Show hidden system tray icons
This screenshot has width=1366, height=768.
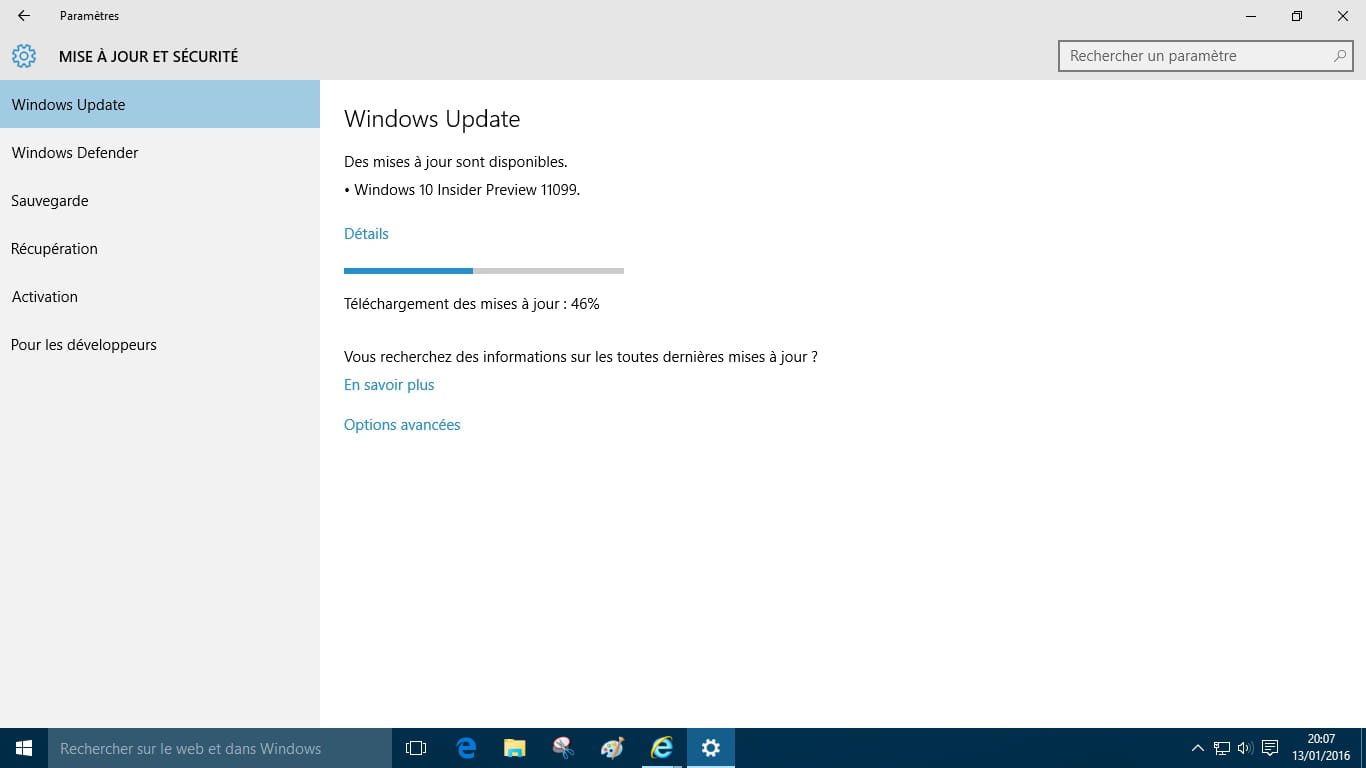[x=1197, y=748]
